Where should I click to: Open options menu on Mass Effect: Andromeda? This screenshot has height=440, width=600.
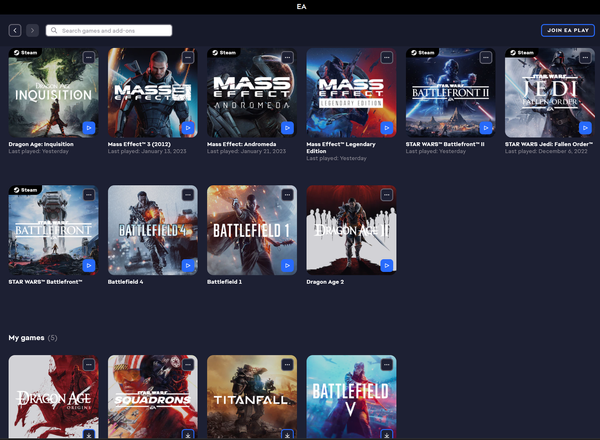coord(287,57)
